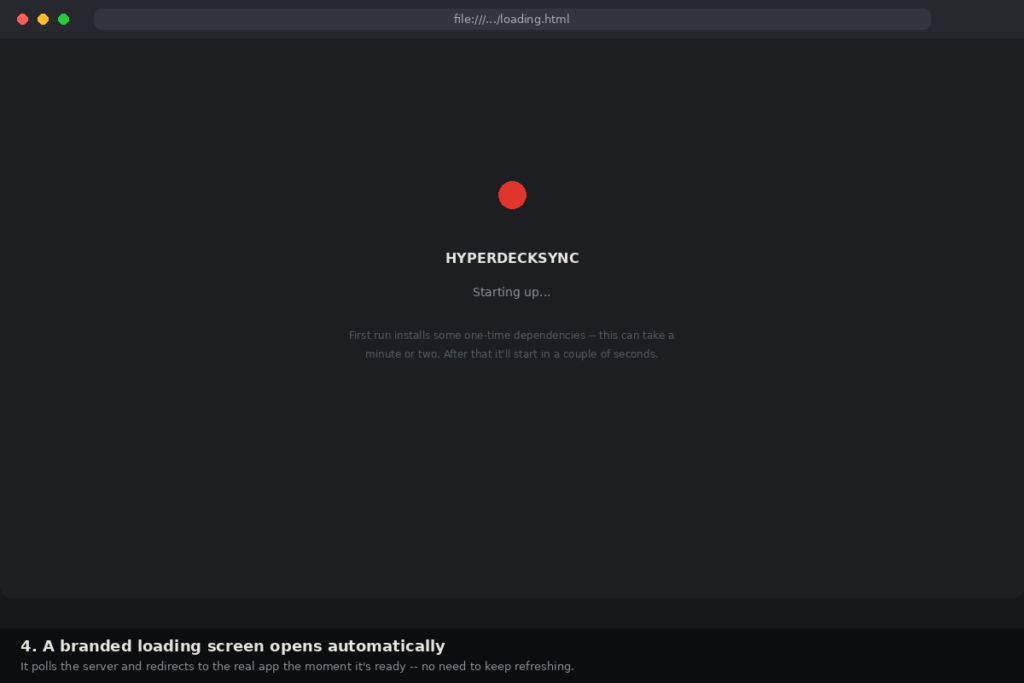Click the address bar showing file:///.../loading.html
The height and width of the screenshot is (683, 1024).
tap(512, 19)
